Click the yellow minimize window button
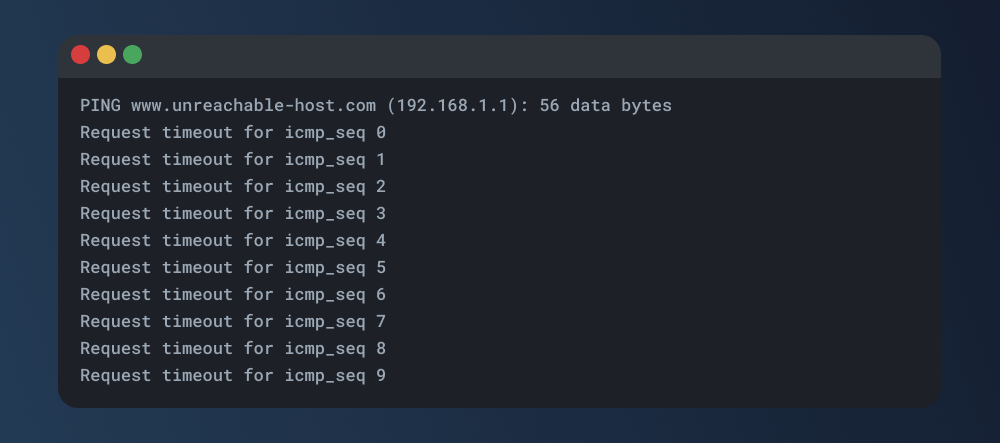The image size is (1000, 443). (x=106, y=55)
